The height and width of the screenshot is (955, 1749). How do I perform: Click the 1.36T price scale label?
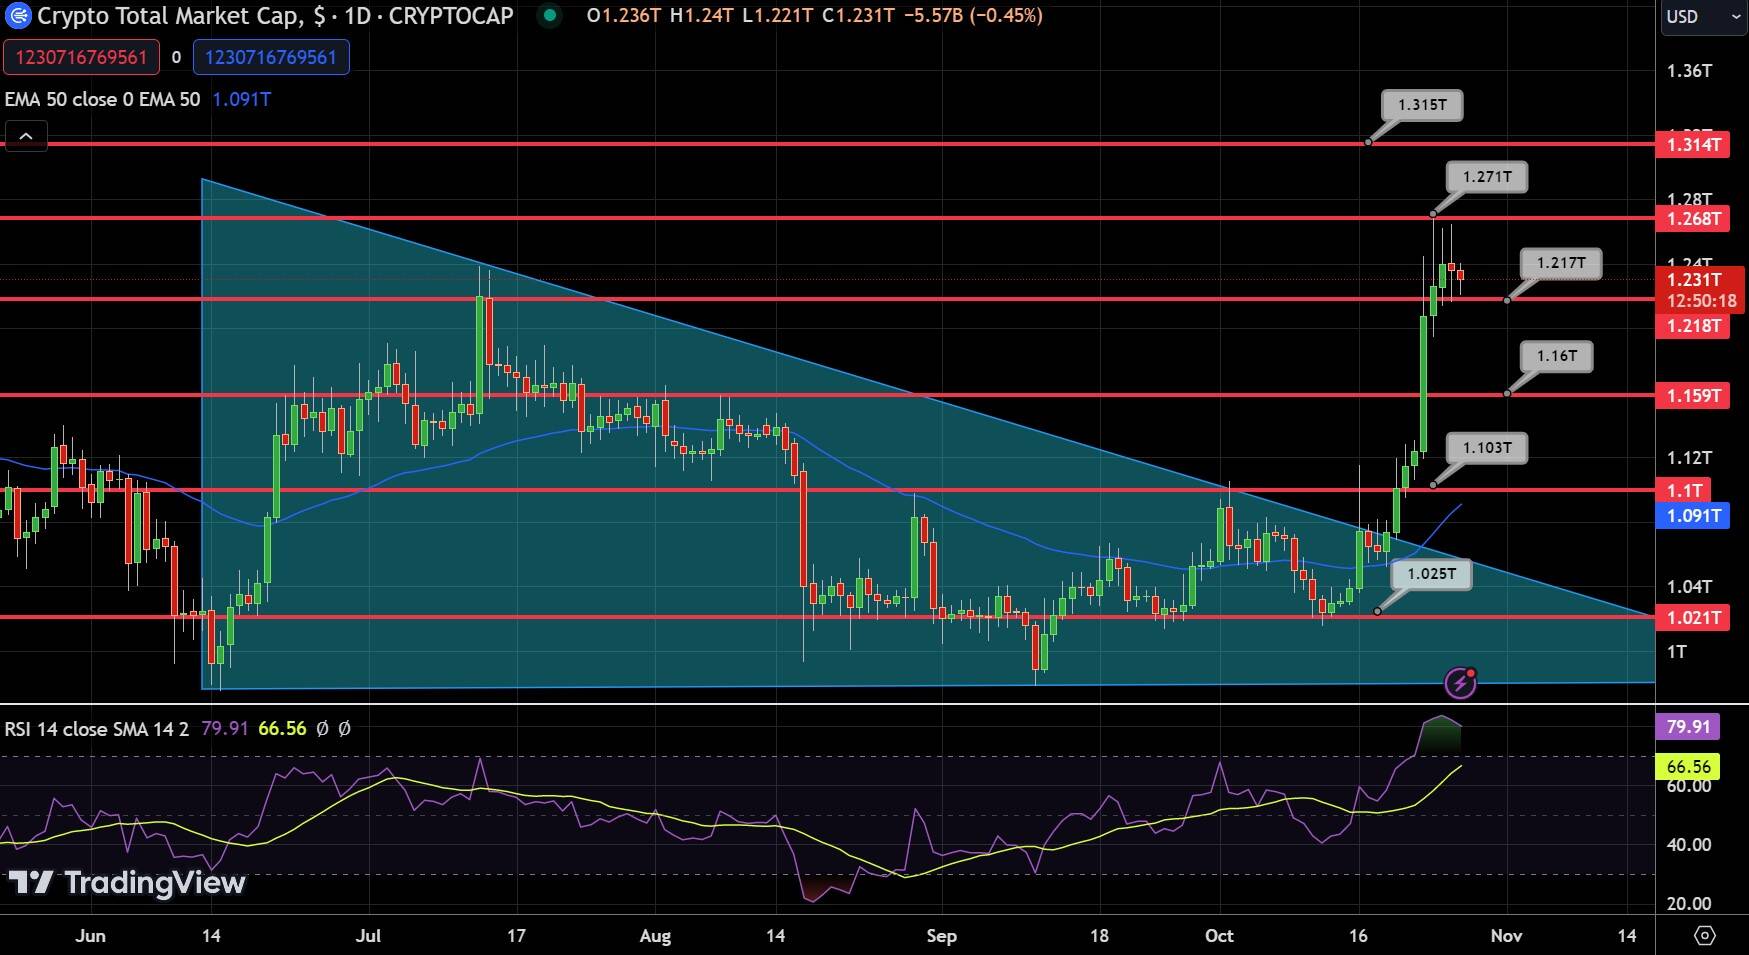point(1689,71)
